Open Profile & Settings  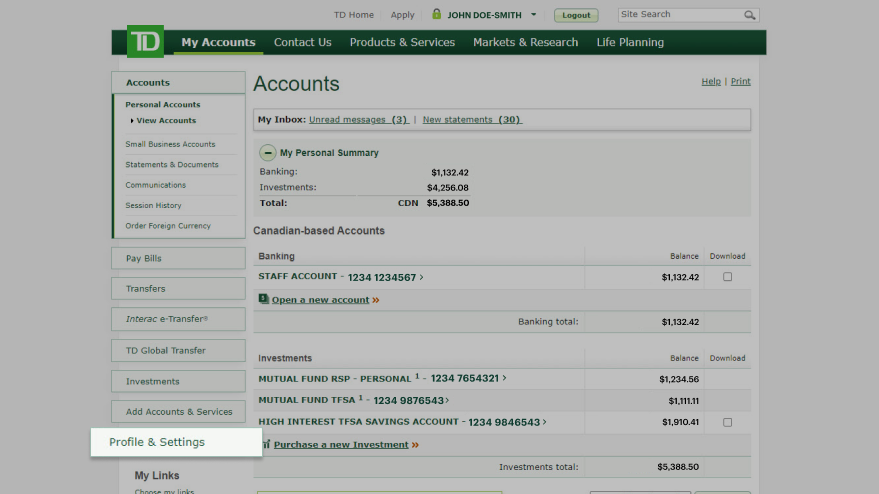[176, 442]
